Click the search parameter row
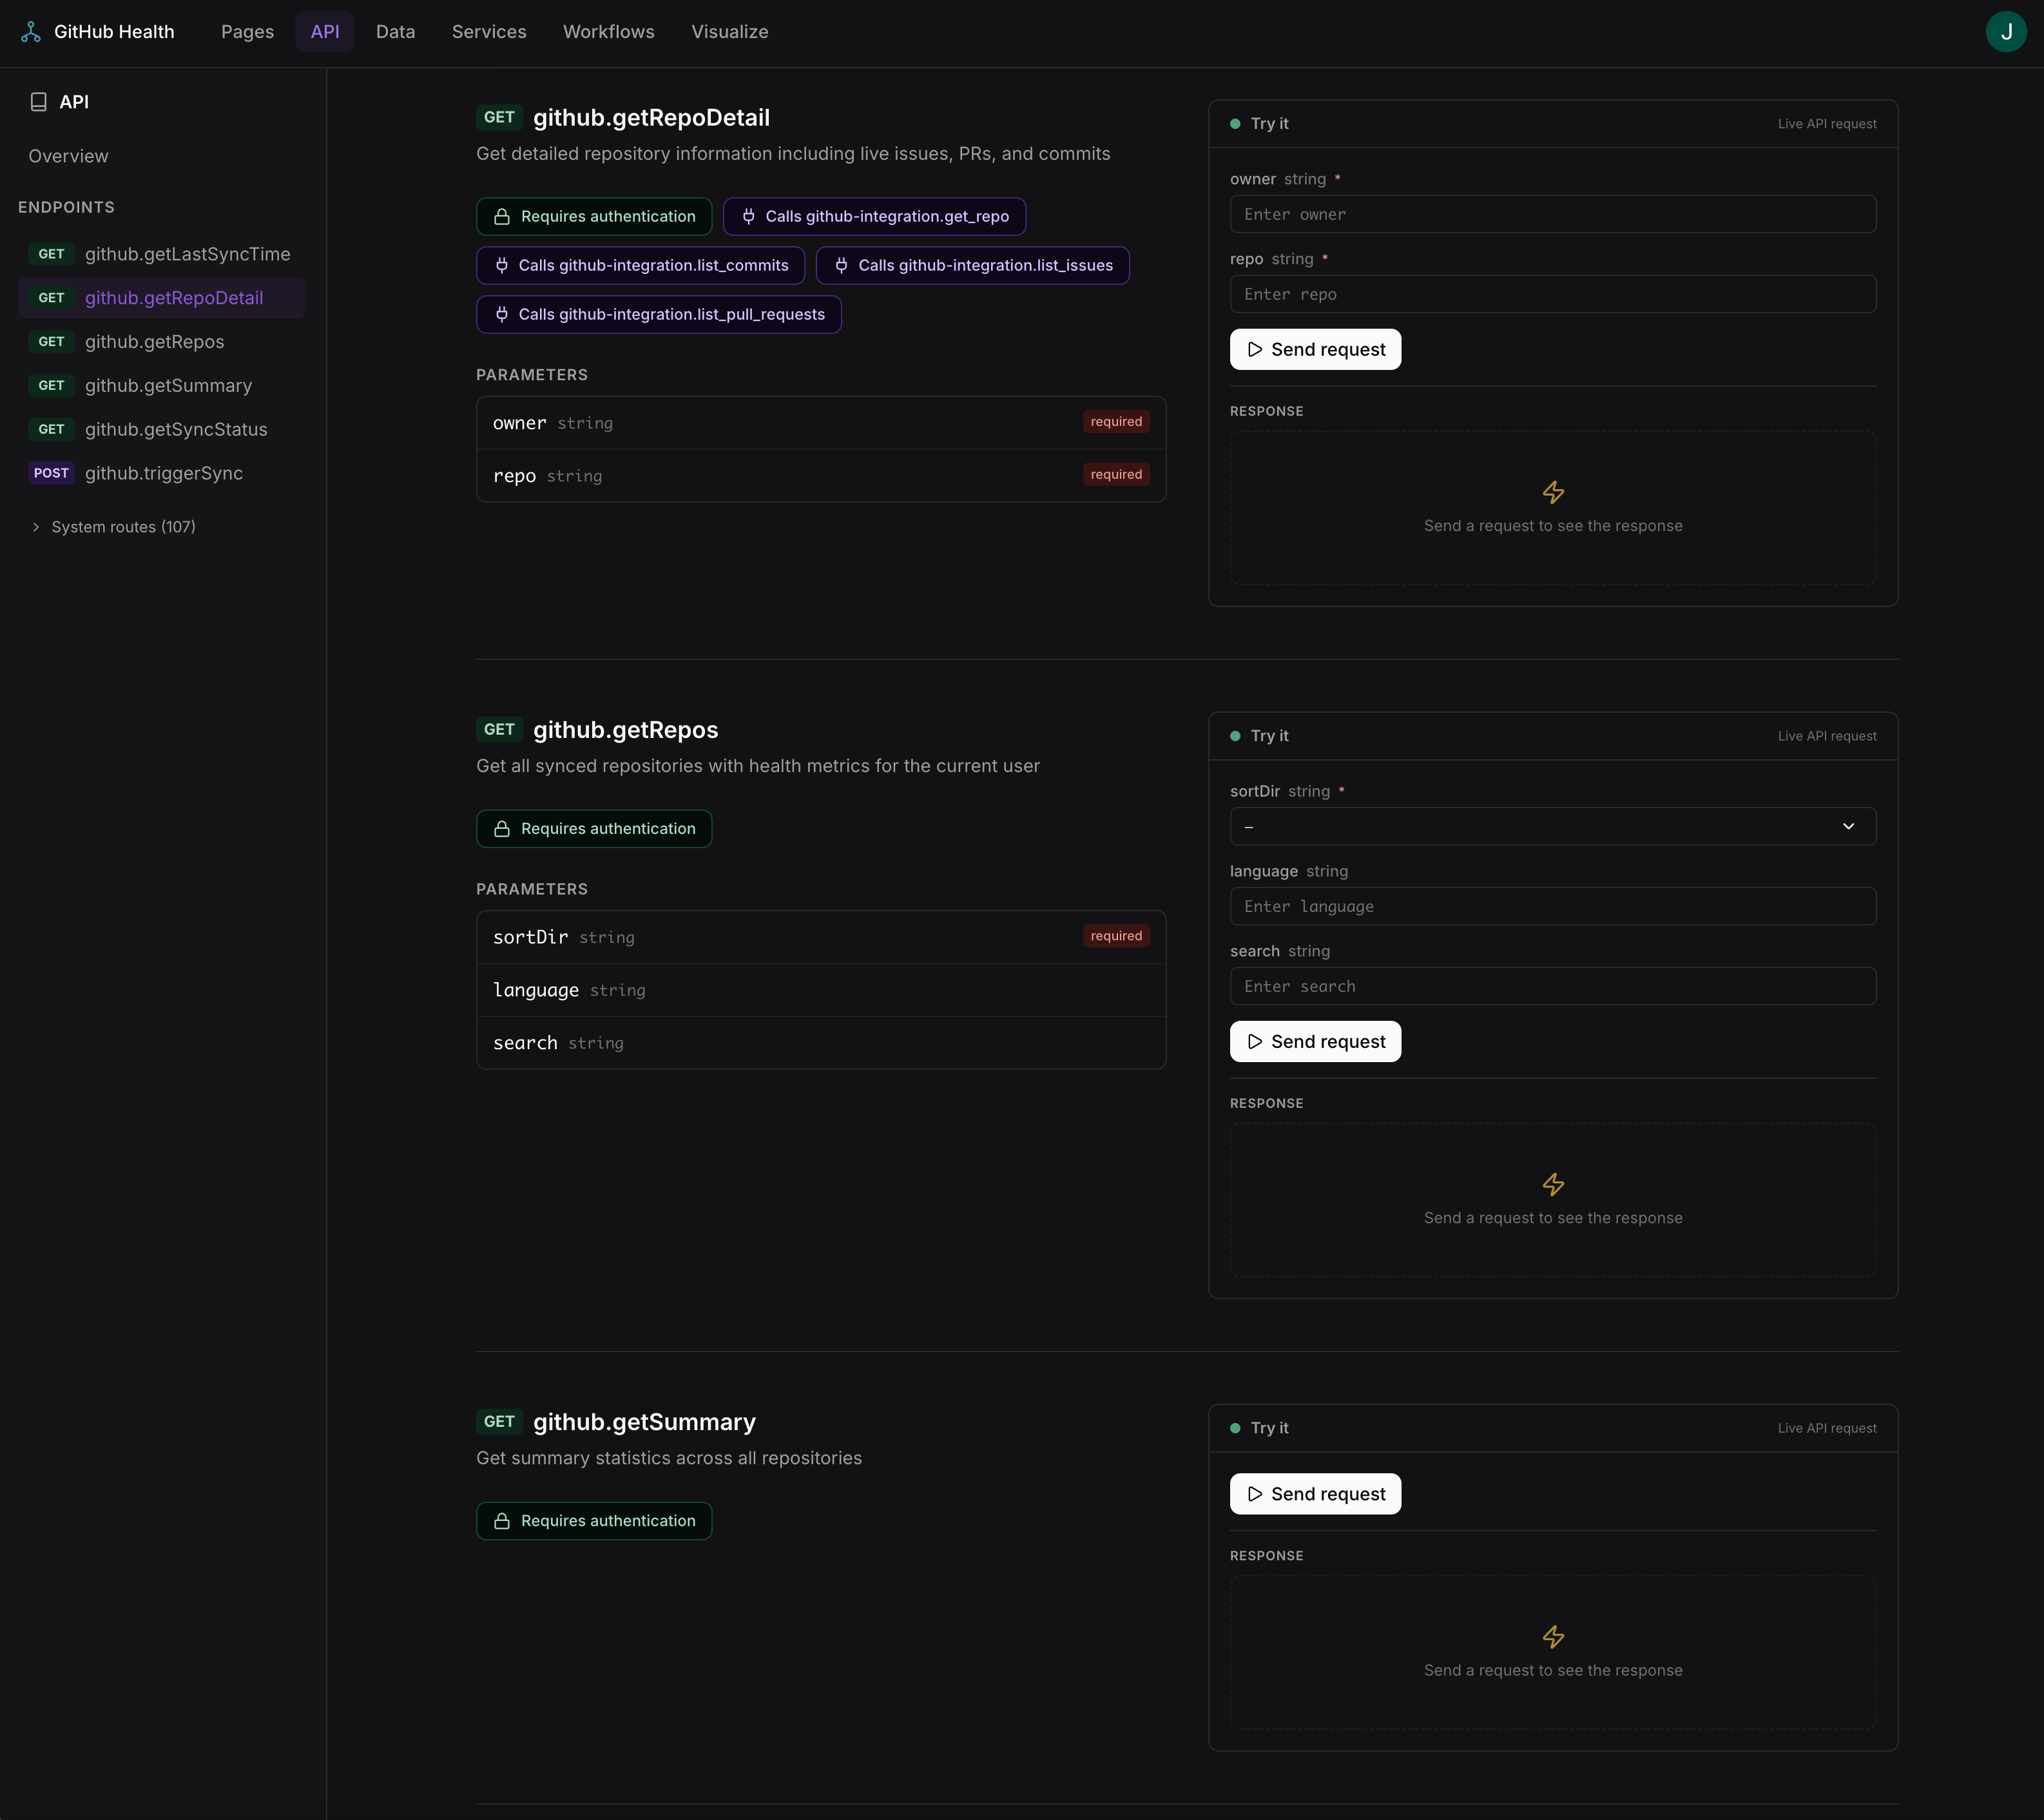Screen dimensions: 2044x1820 pos(821,1043)
